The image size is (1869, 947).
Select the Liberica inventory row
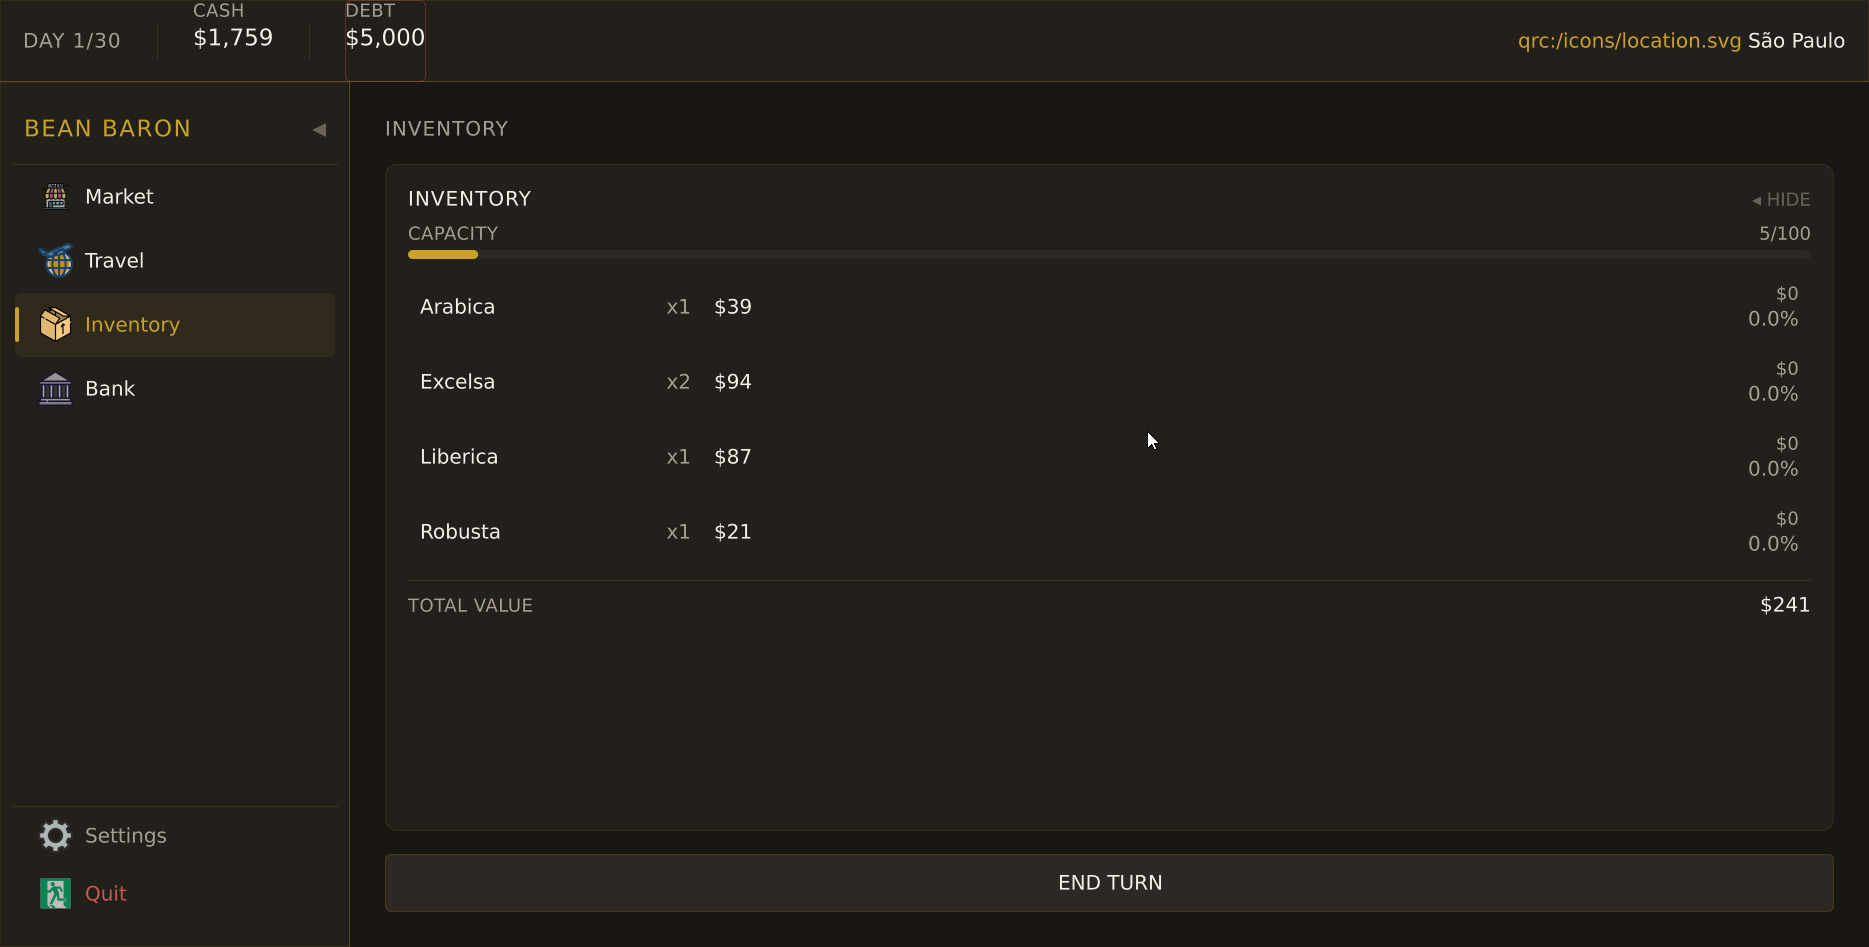1108,457
